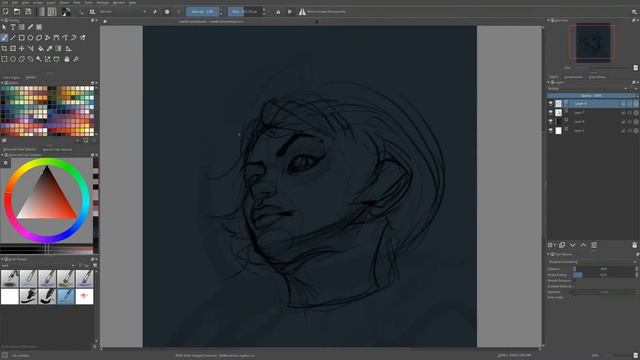Image resolution: width=640 pixels, height=360 pixels.
Task: Hide the highlighted layer via eye icon
Action: click(551, 104)
